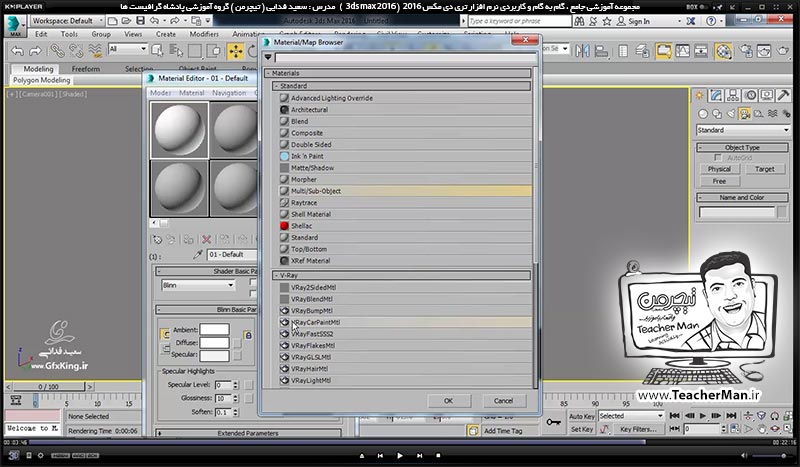Click the Open File folder icon
The width and height of the screenshot is (800, 467).
click(x=126, y=21)
